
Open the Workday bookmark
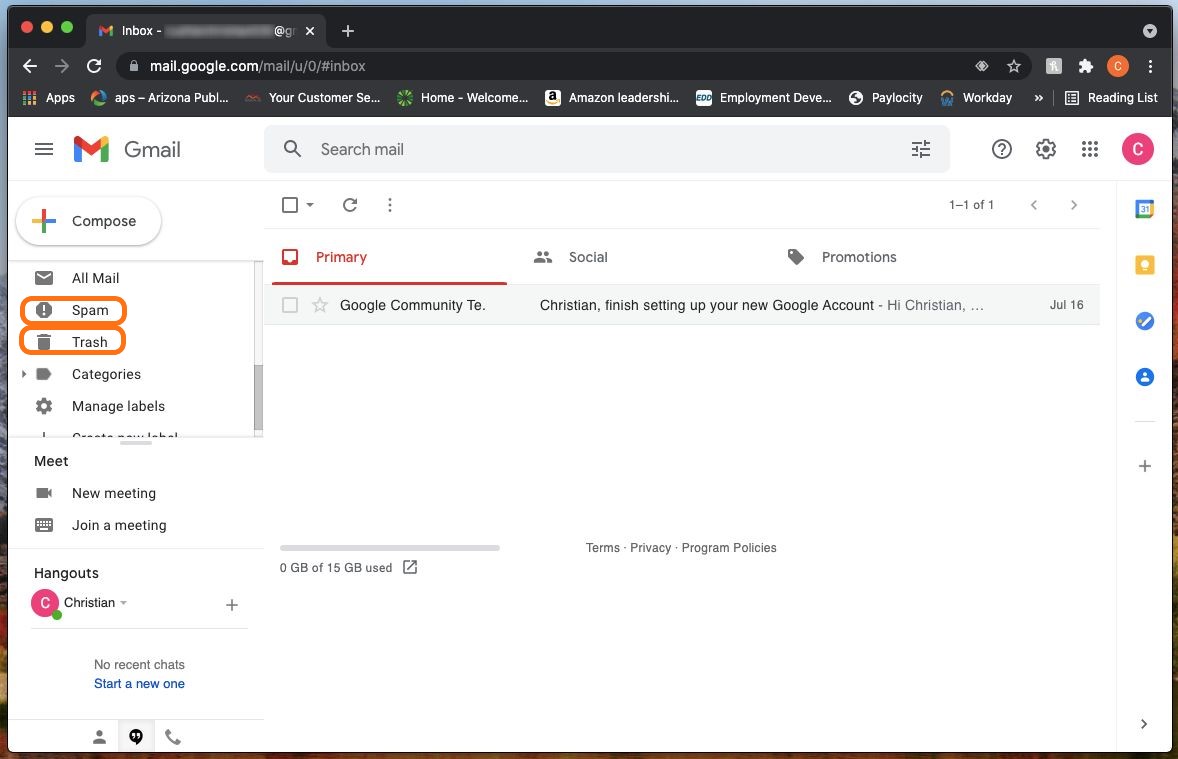pyautogui.click(x=976, y=98)
